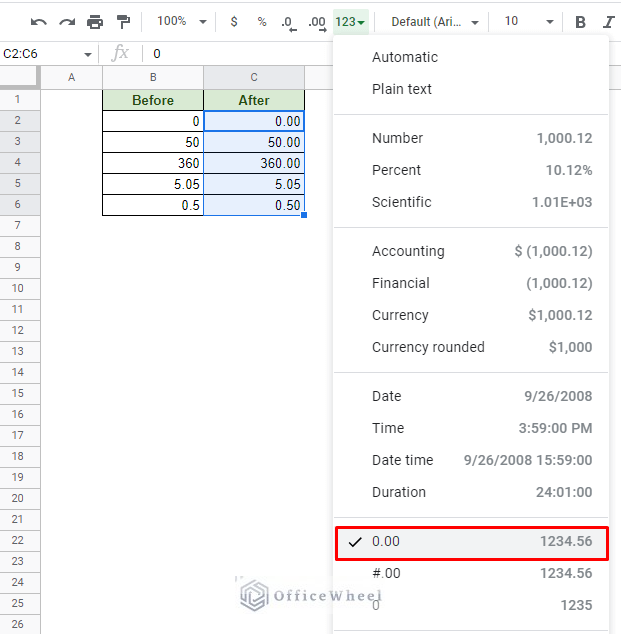The image size is (621, 634).
Task: Click the Redo arrow icon
Action: coord(67,21)
